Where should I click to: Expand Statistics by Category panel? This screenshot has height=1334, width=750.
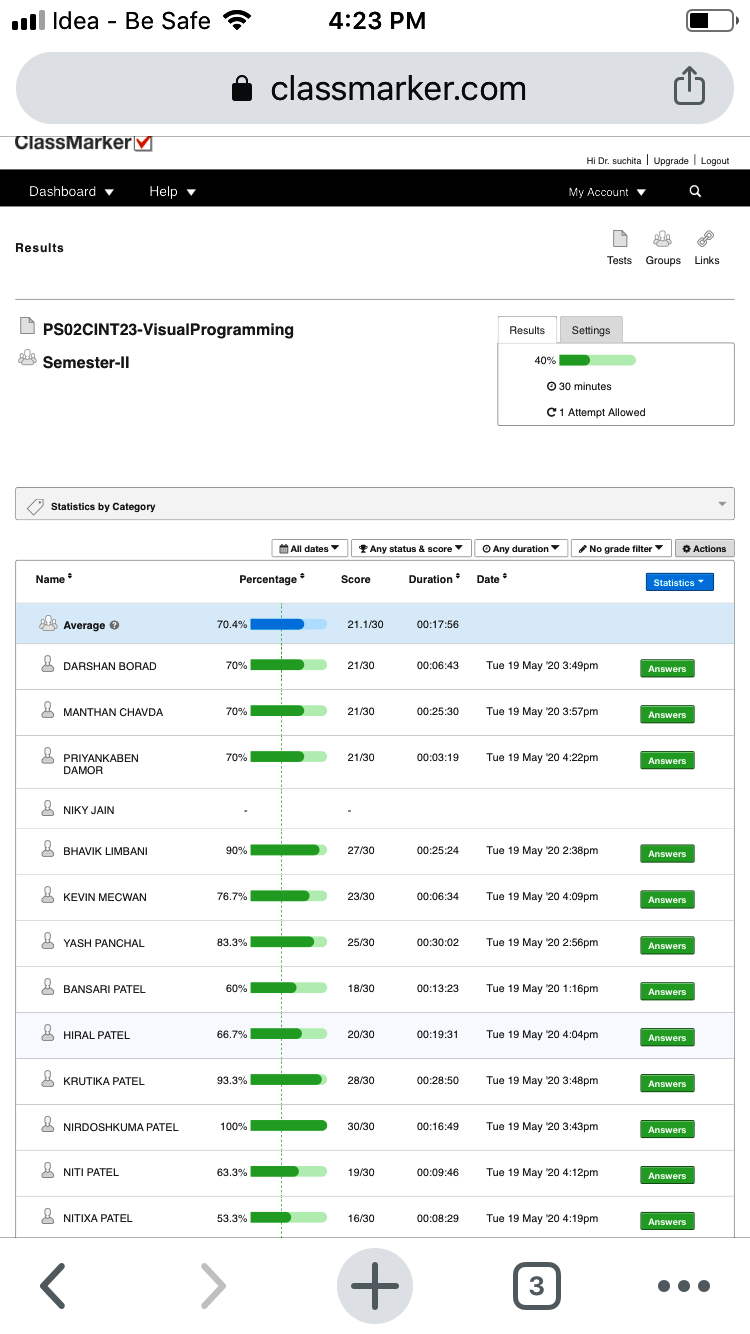(x=375, y=504)
